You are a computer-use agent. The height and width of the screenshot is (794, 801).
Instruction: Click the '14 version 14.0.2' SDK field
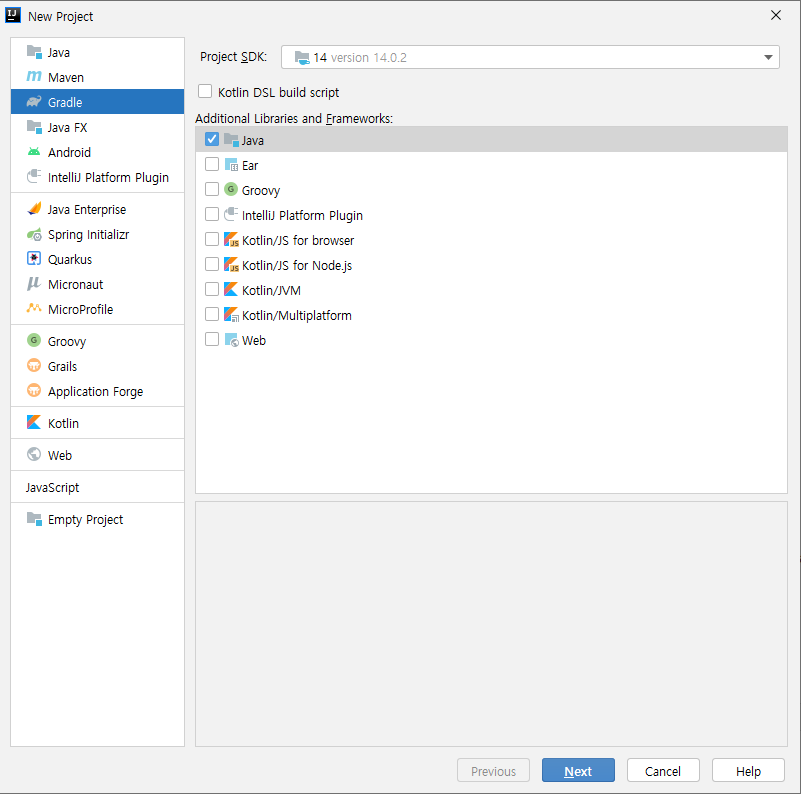(x=530, y=57)
